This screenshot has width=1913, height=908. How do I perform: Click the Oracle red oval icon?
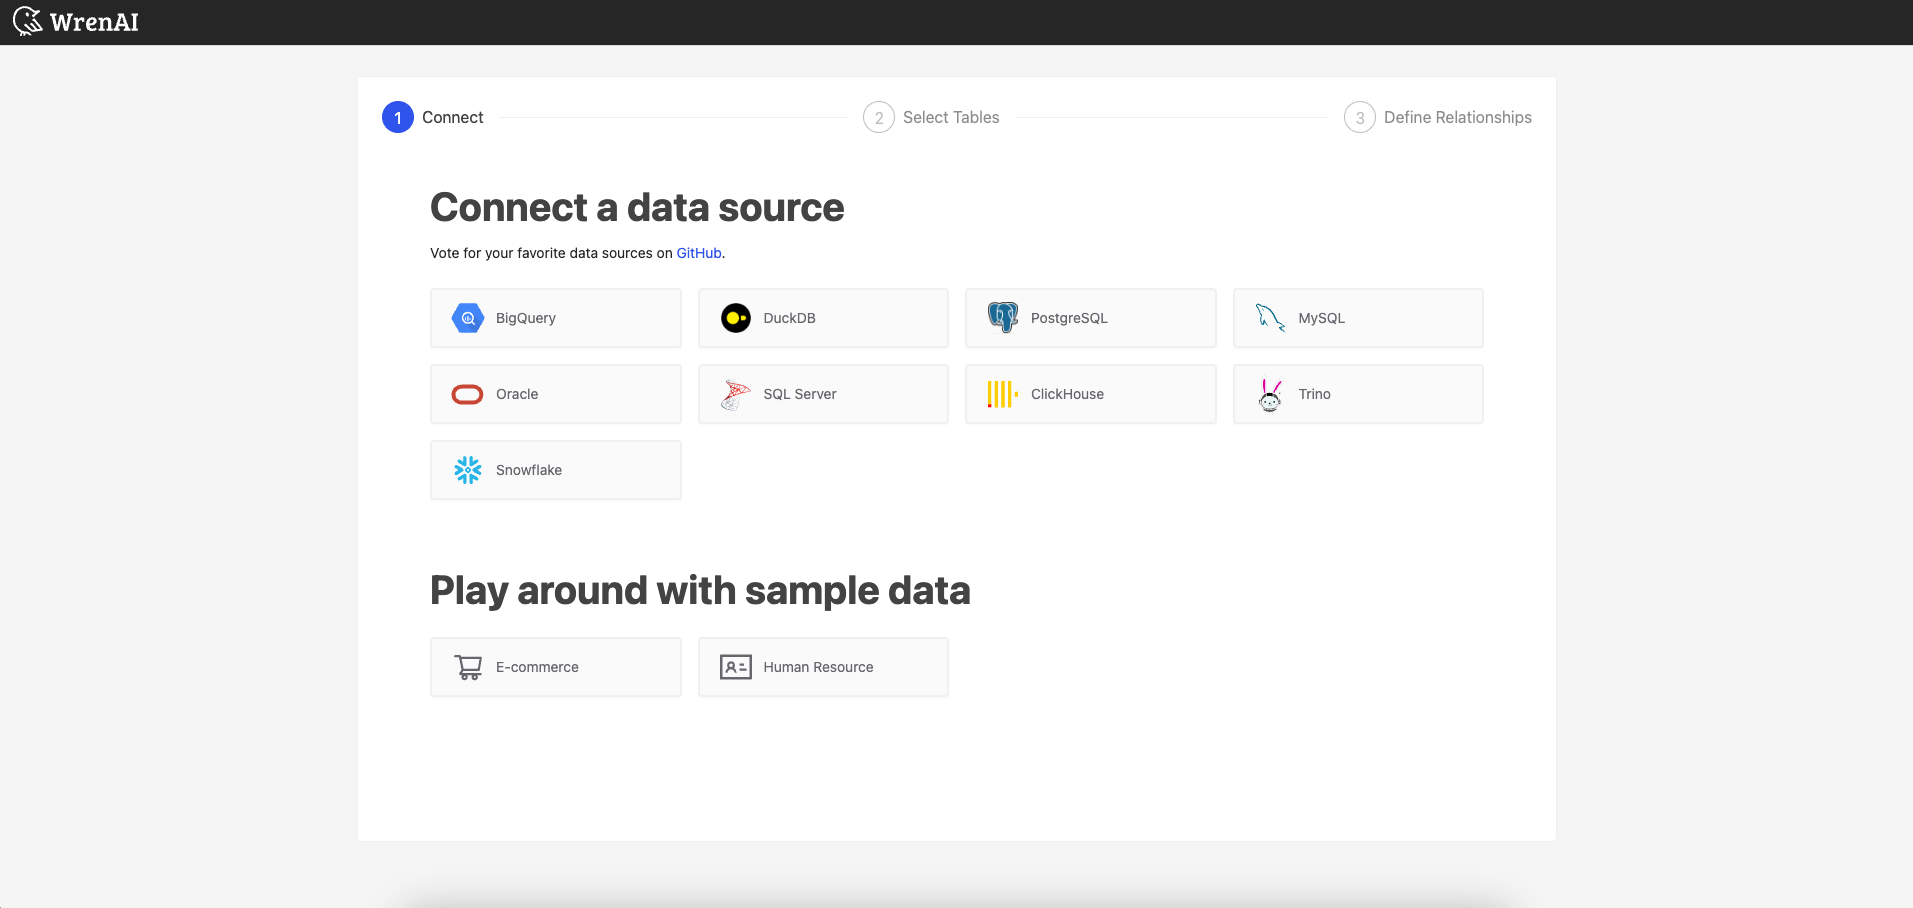coord(468,394)
